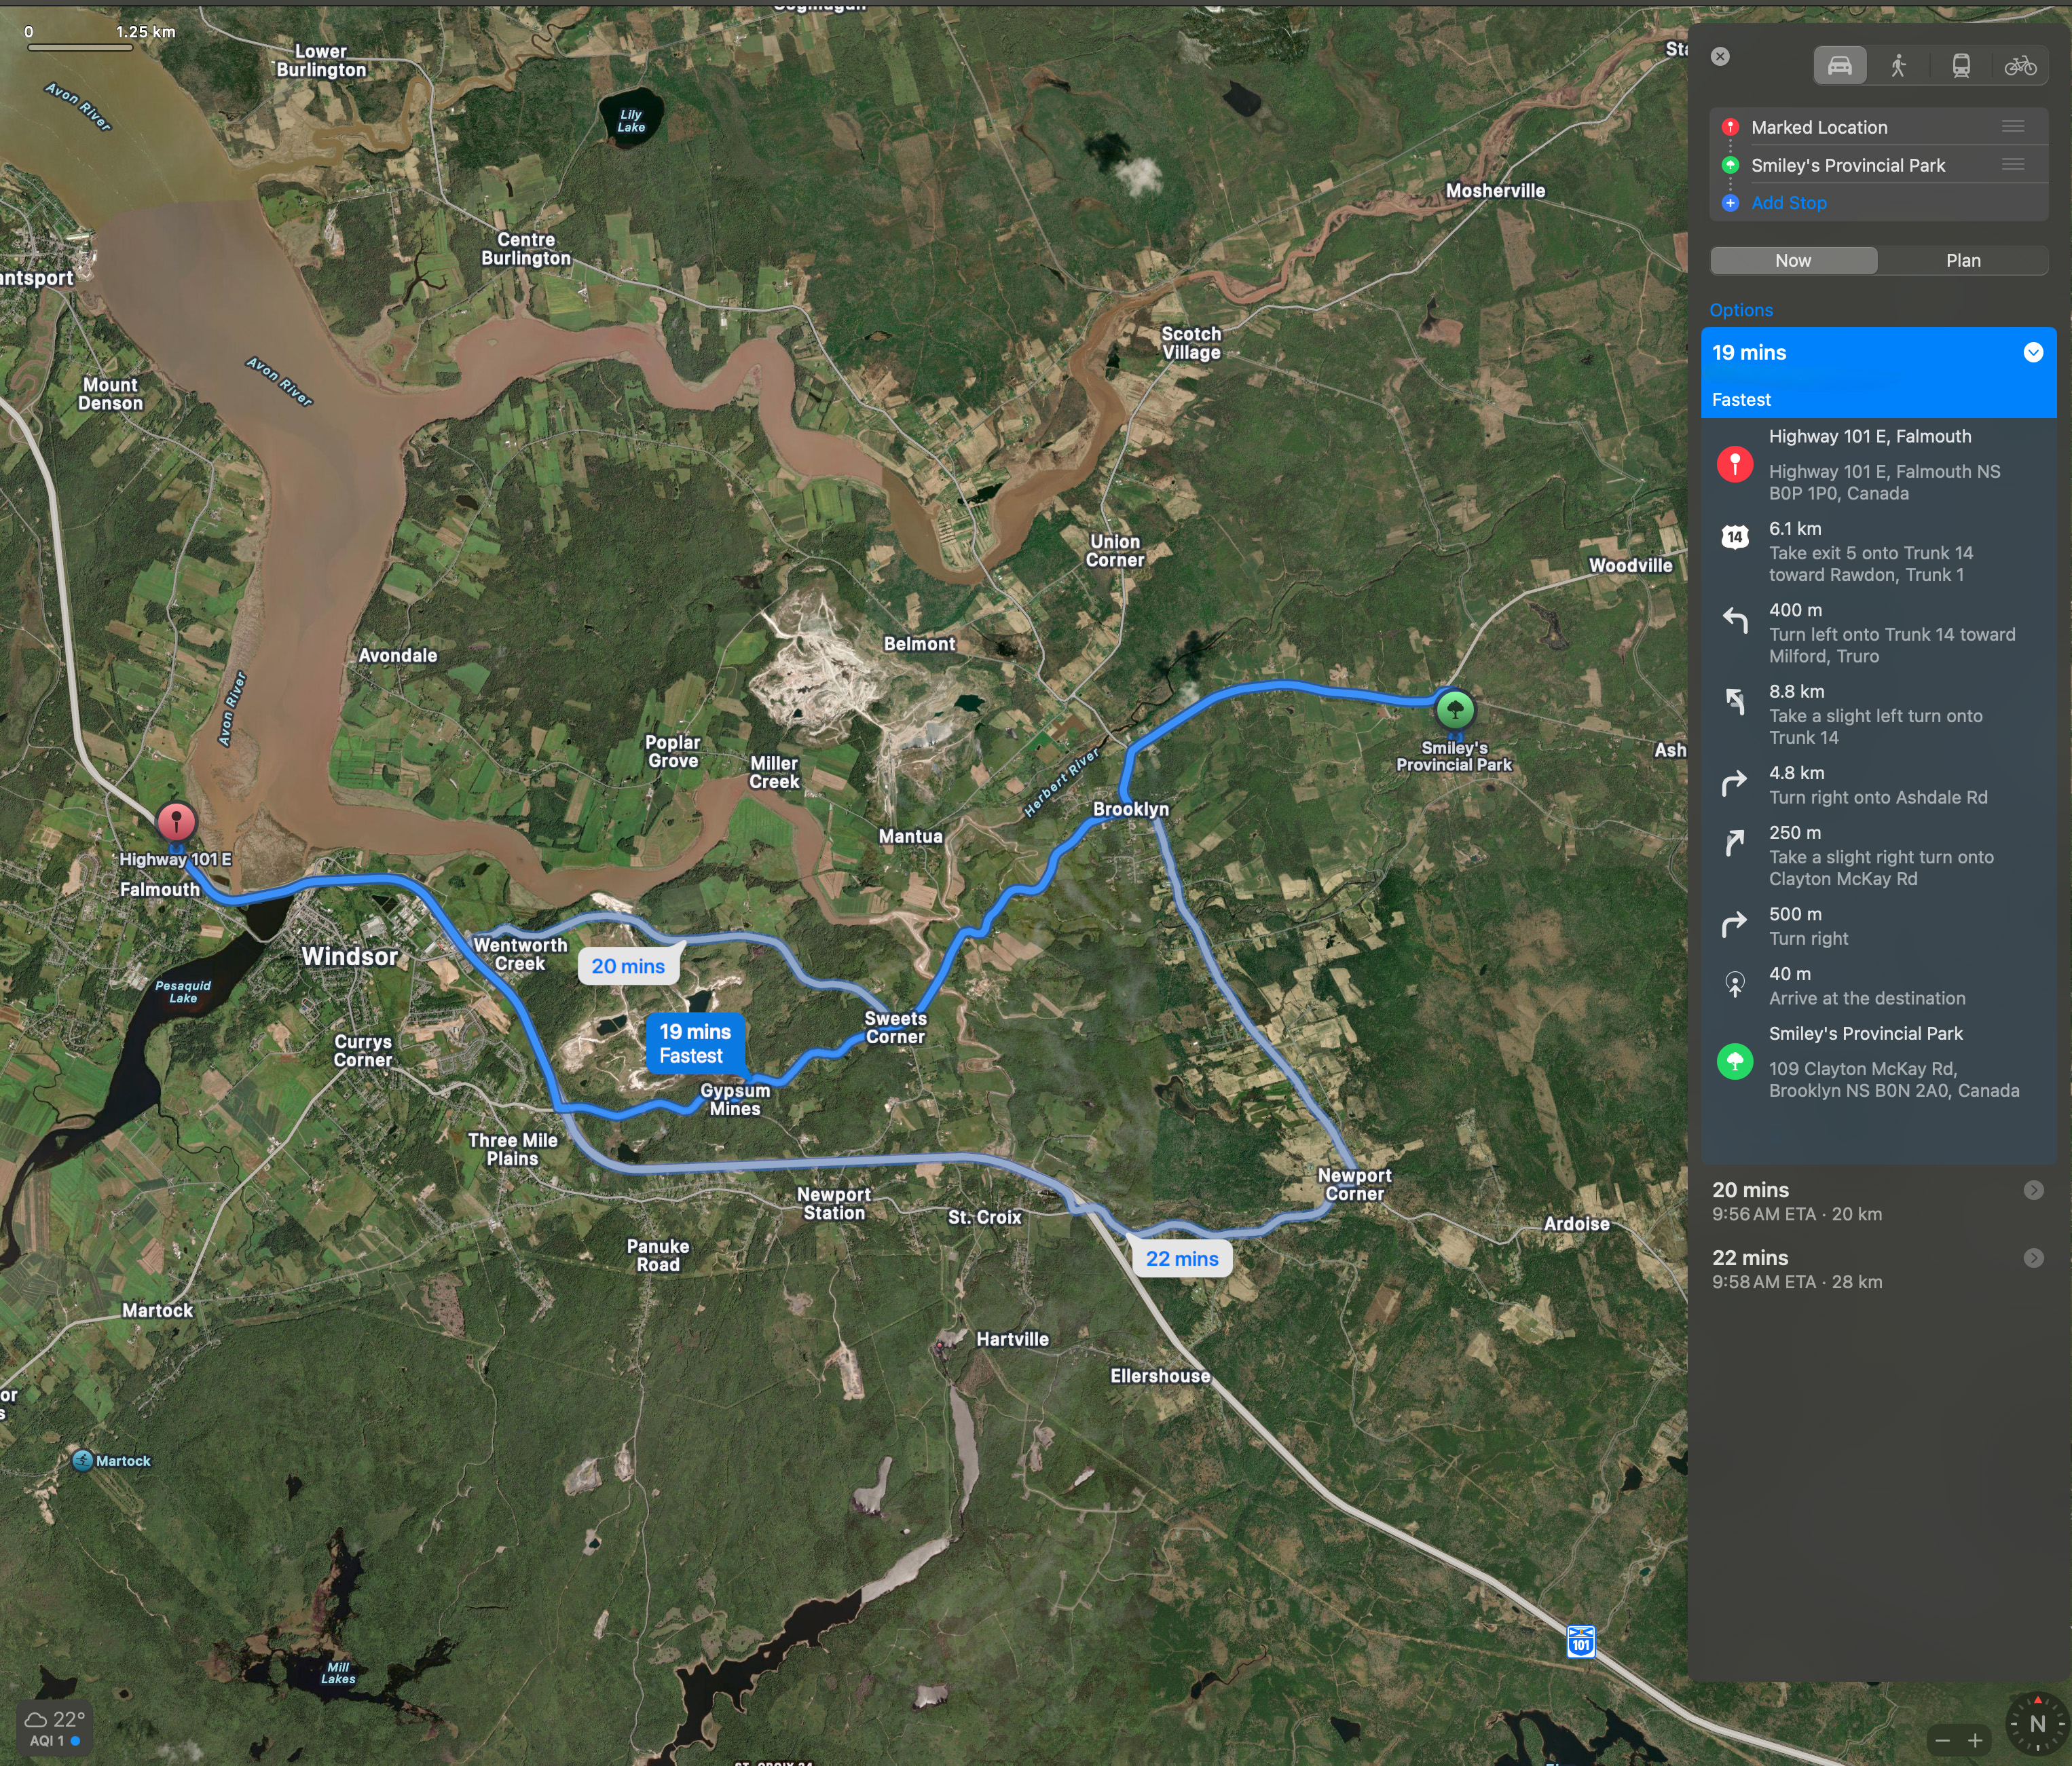Click the green Smiley's Provincial Park icon in stops list
This screenshot has width=2072, height=1766.
(1730, 165)
